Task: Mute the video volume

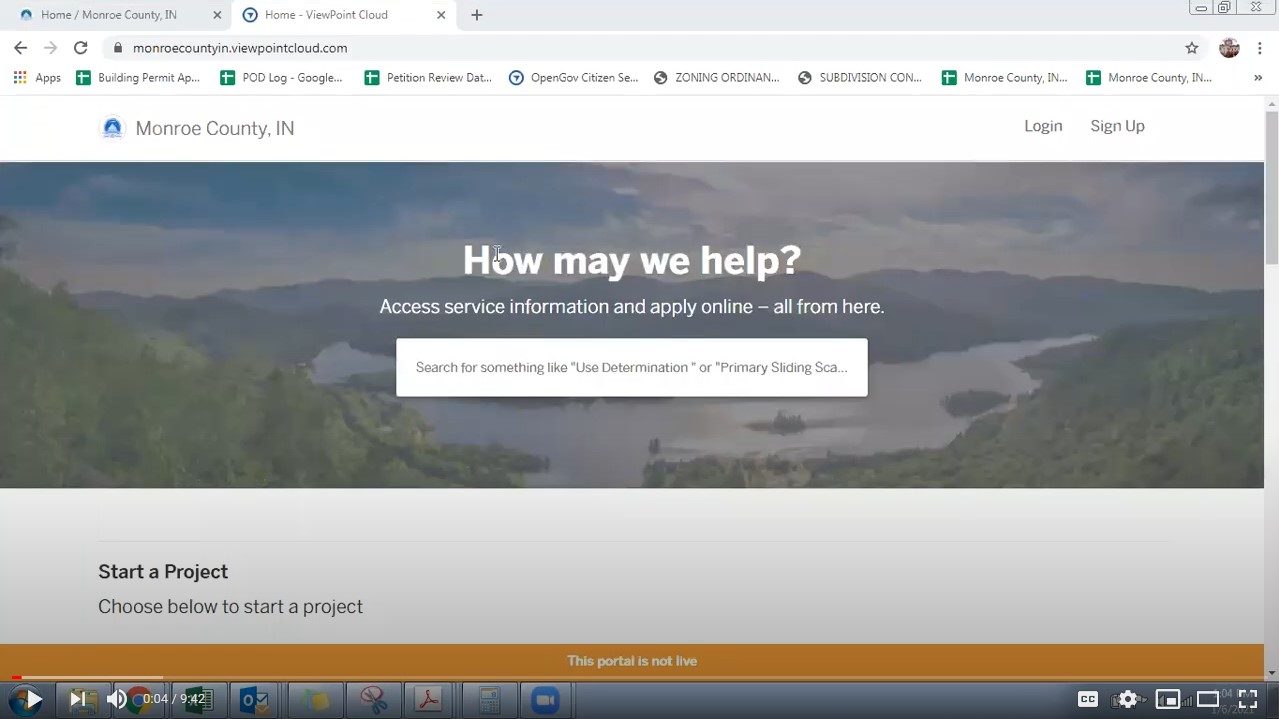Action: (117, 698)
